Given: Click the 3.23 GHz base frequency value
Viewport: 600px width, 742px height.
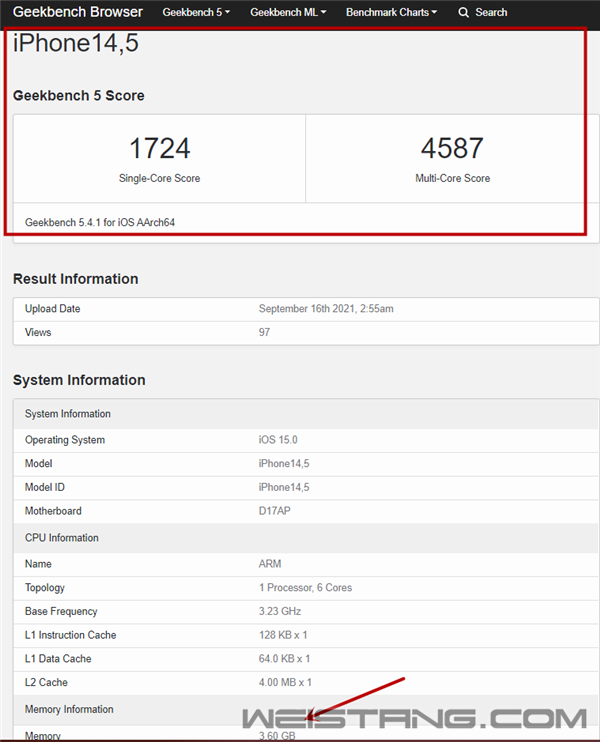Looking at the screenshot, I should click(x=278, y=611).
